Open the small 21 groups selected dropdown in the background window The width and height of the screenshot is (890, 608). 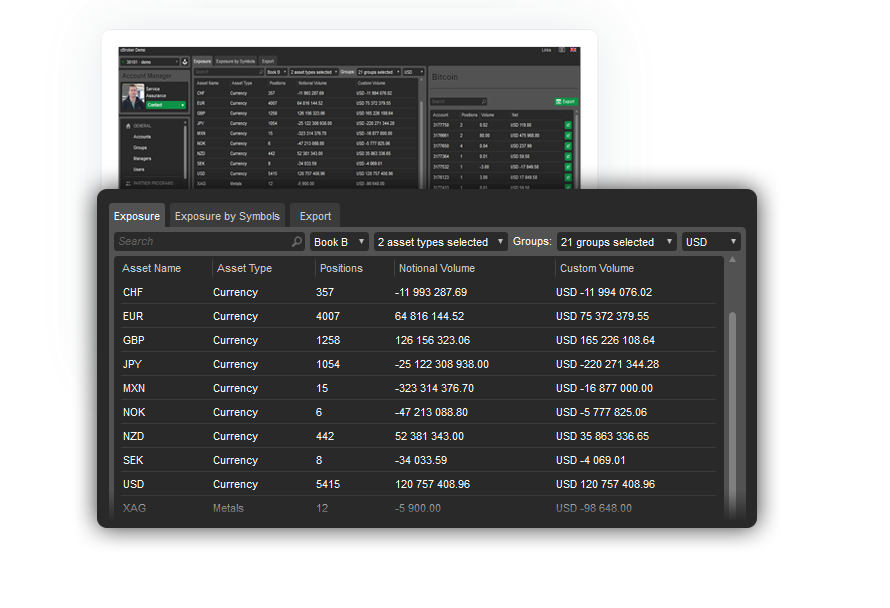click(379, 72)
